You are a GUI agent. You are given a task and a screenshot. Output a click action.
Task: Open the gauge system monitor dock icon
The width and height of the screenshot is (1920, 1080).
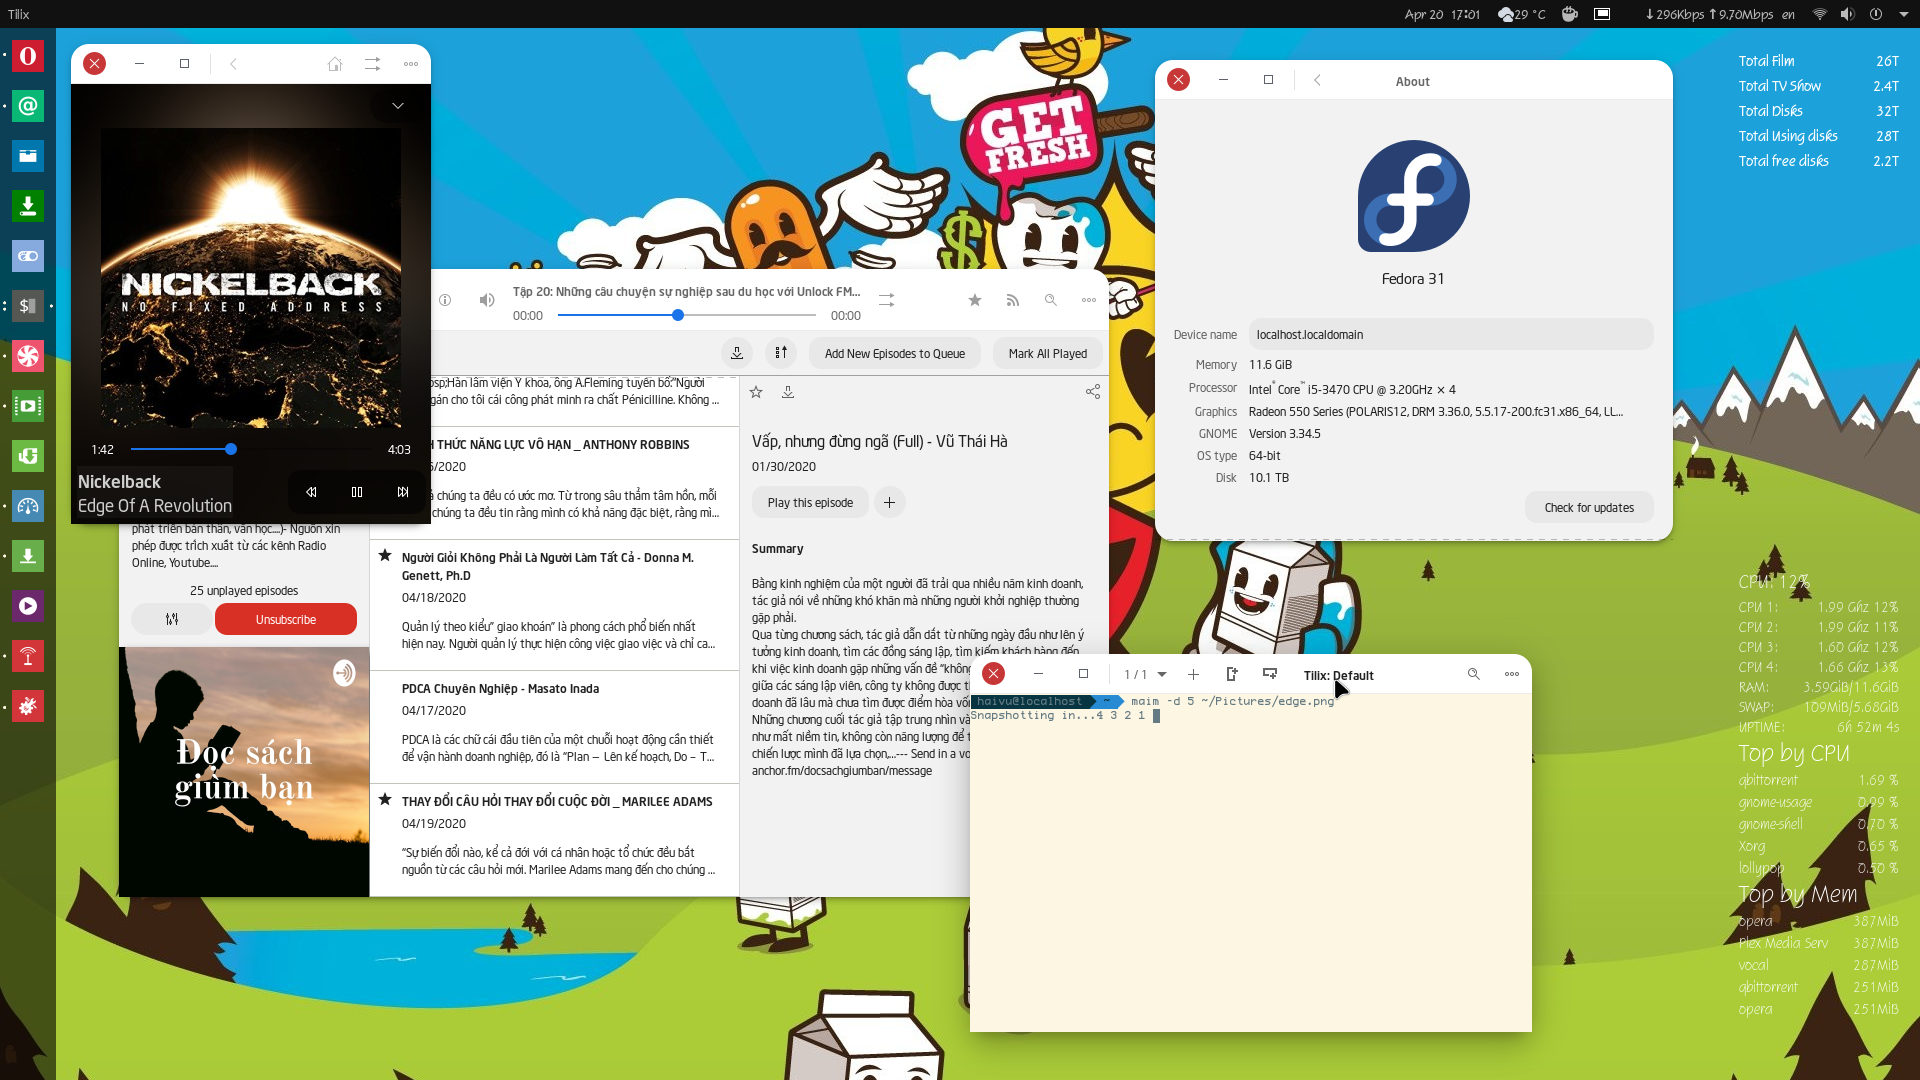28,506
